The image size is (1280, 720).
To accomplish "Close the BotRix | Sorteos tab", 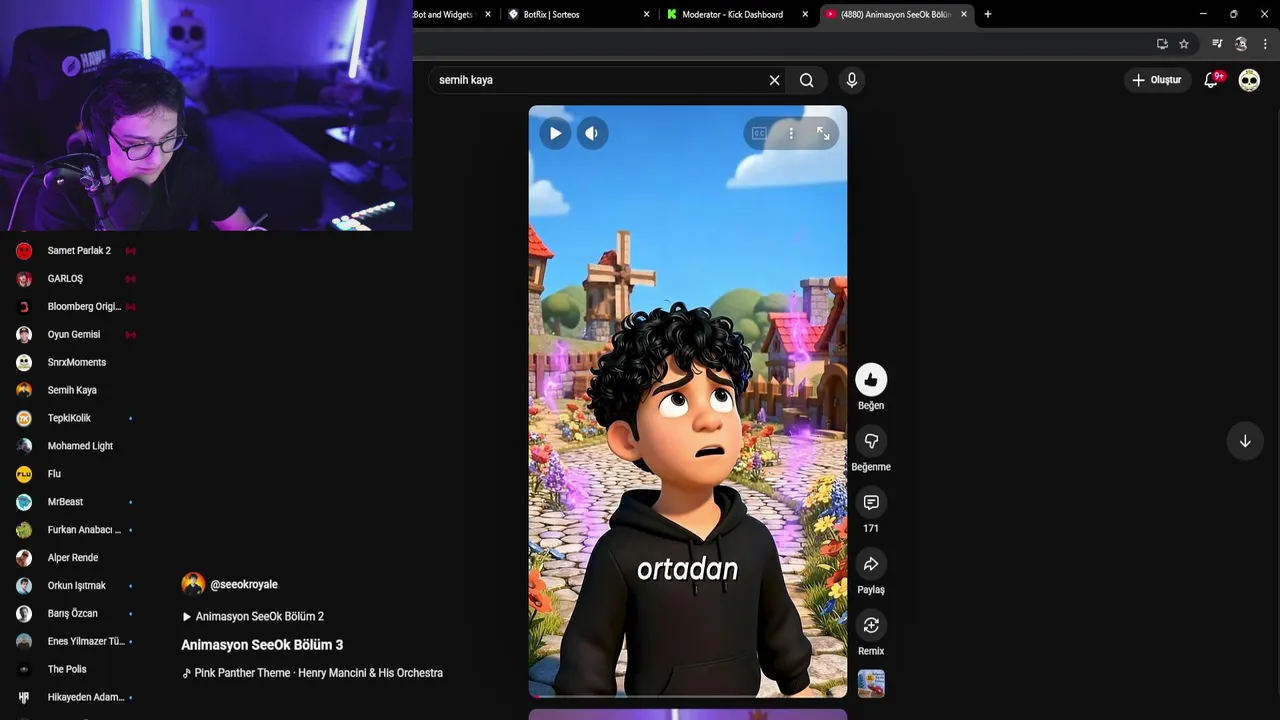I will 646,14.
